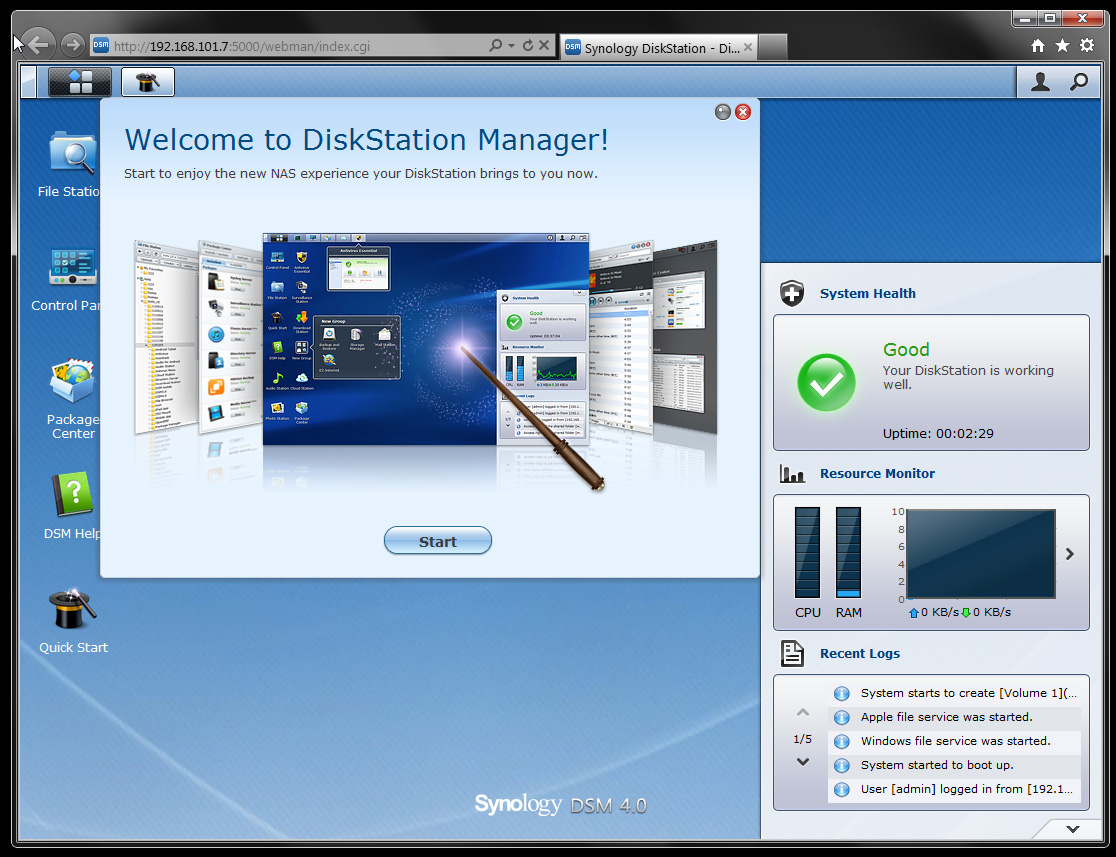Open the System Health heading link
1116x857 pixels.
click(x=868, y=293)
